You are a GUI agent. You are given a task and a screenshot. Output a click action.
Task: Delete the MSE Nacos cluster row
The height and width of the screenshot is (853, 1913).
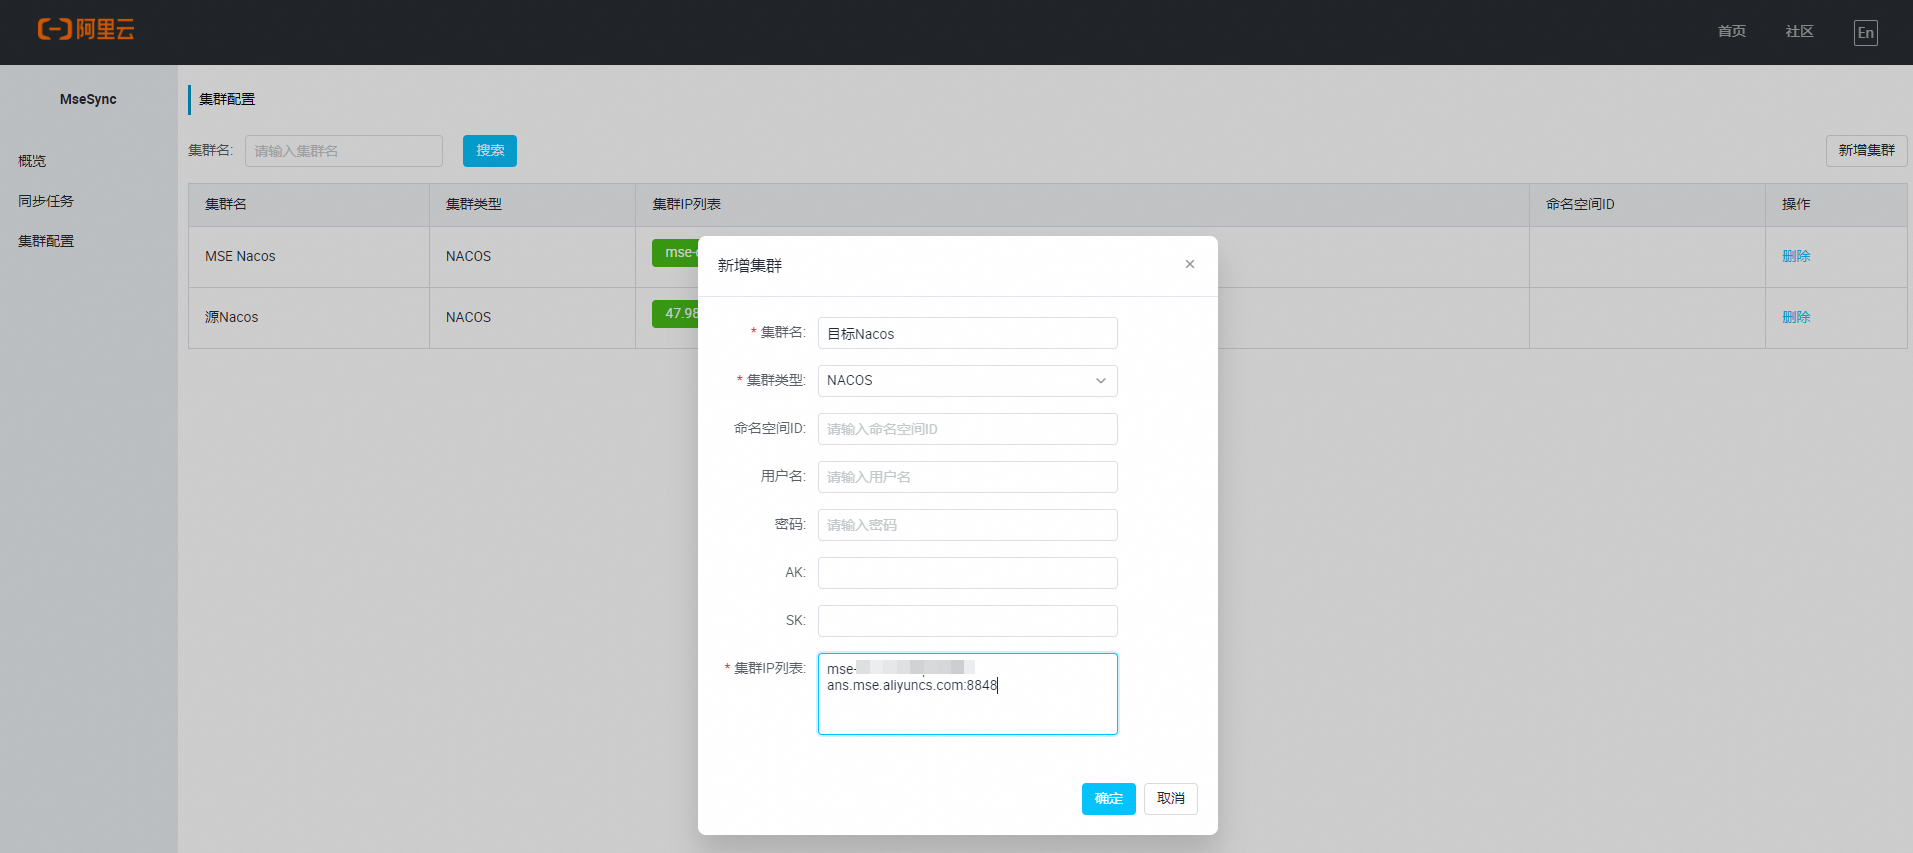coord(1796,256)
